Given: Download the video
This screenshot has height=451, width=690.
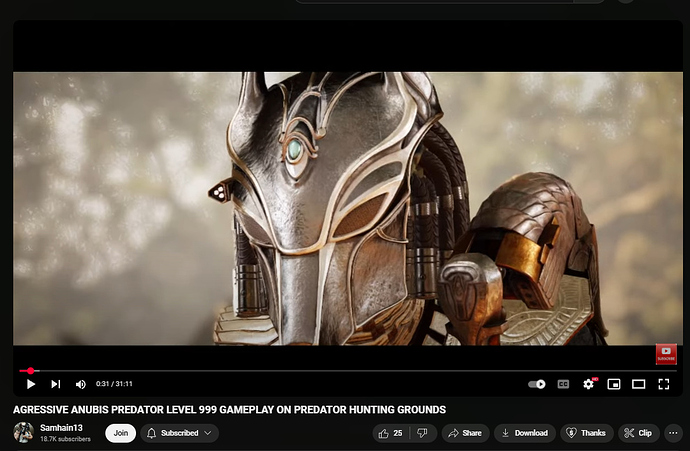Looking at the screenshot, I should pos(525,433).
